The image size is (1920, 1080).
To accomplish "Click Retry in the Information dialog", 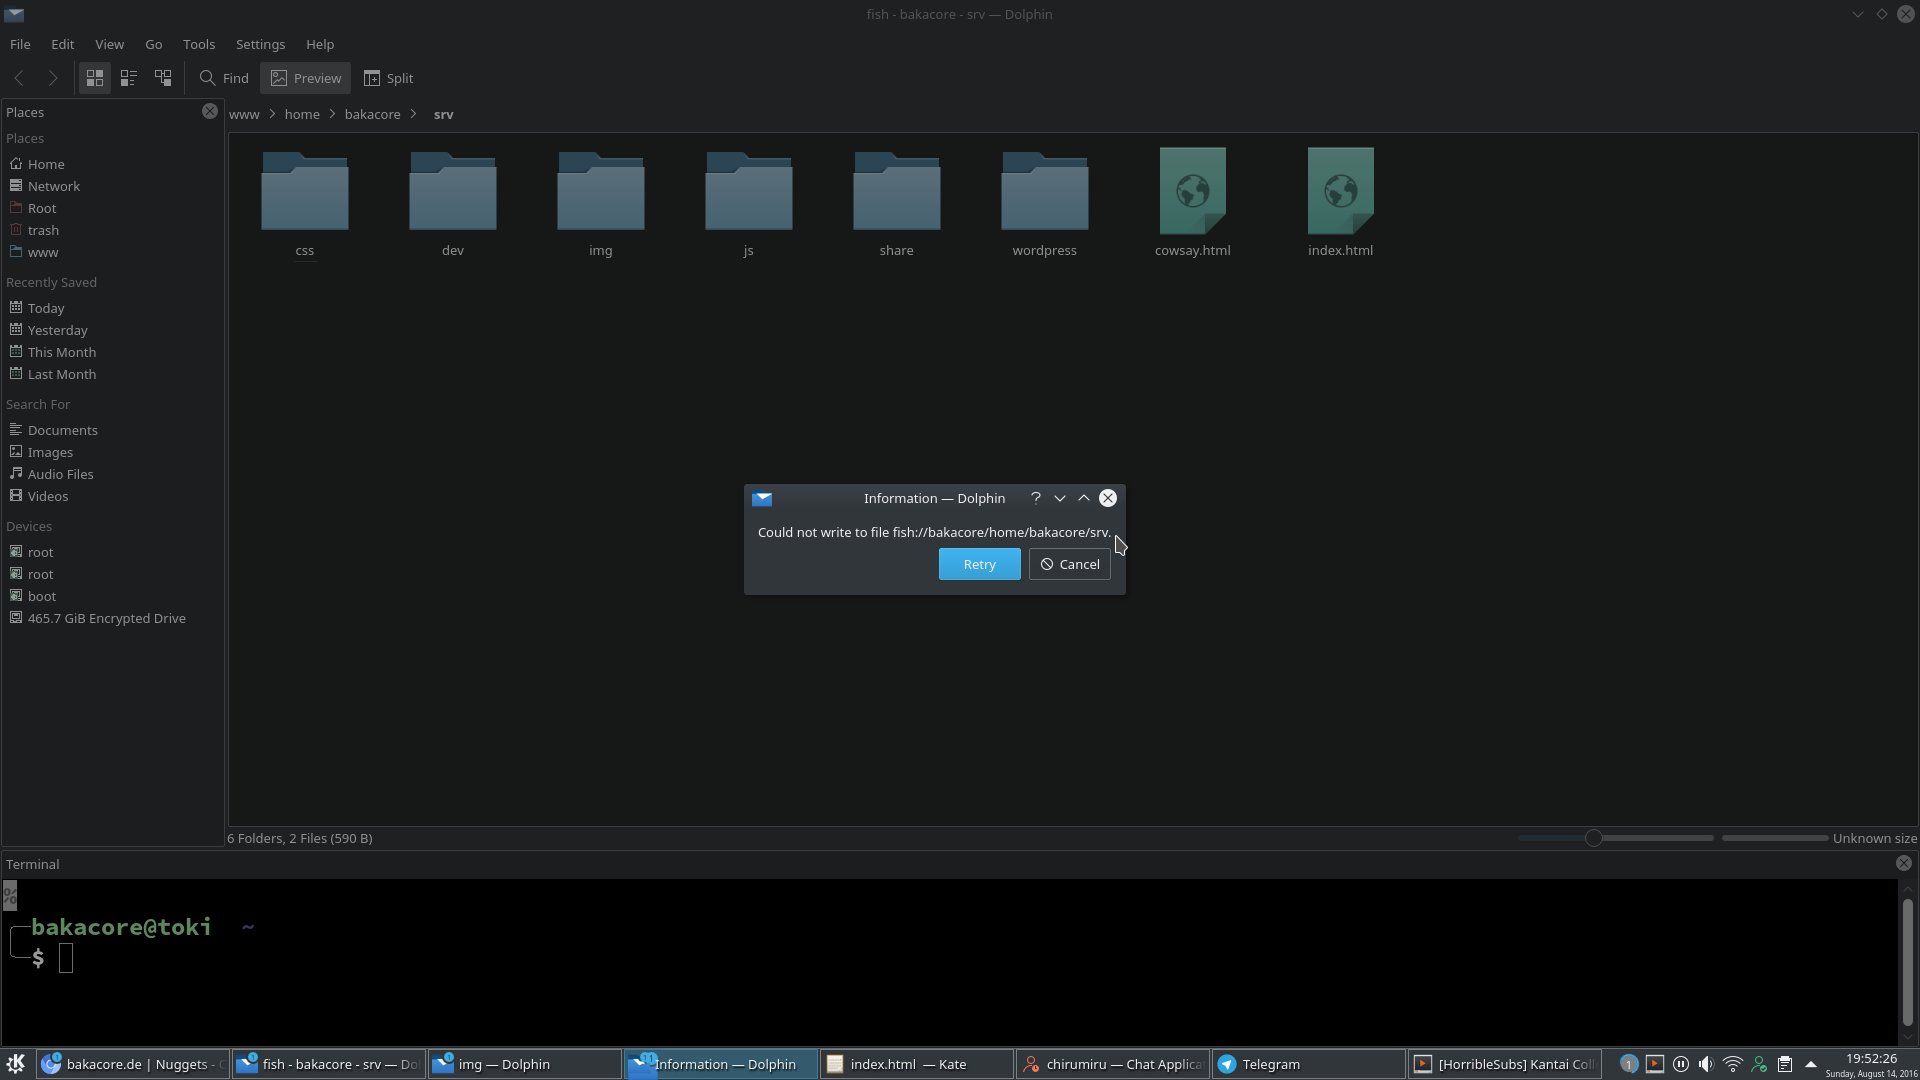I will (980, 564).
